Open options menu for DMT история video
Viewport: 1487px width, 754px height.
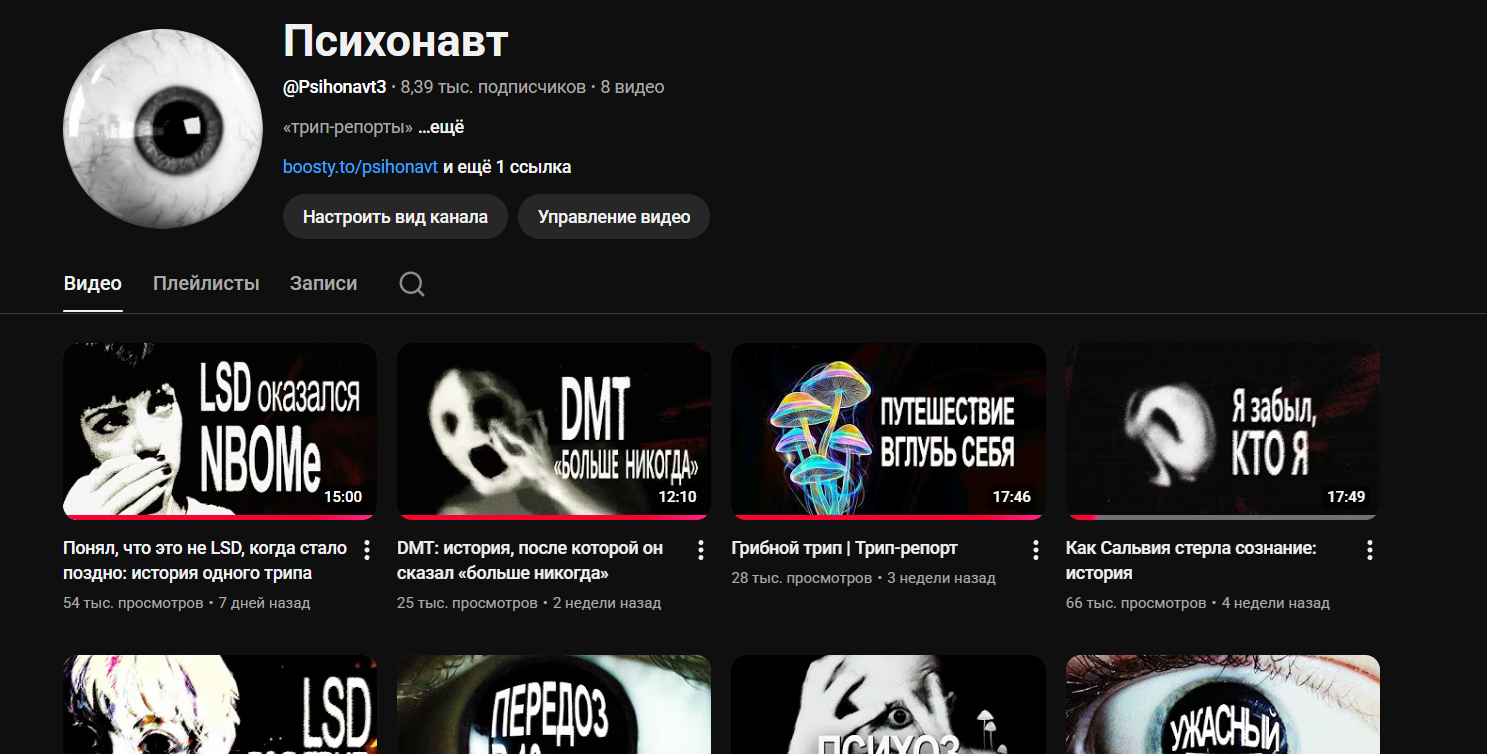(x=701, y=550)
